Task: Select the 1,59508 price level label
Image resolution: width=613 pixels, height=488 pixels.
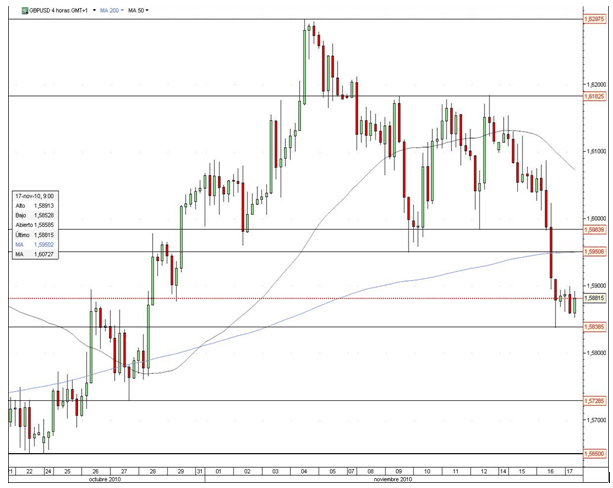Action: pos(594,251)
